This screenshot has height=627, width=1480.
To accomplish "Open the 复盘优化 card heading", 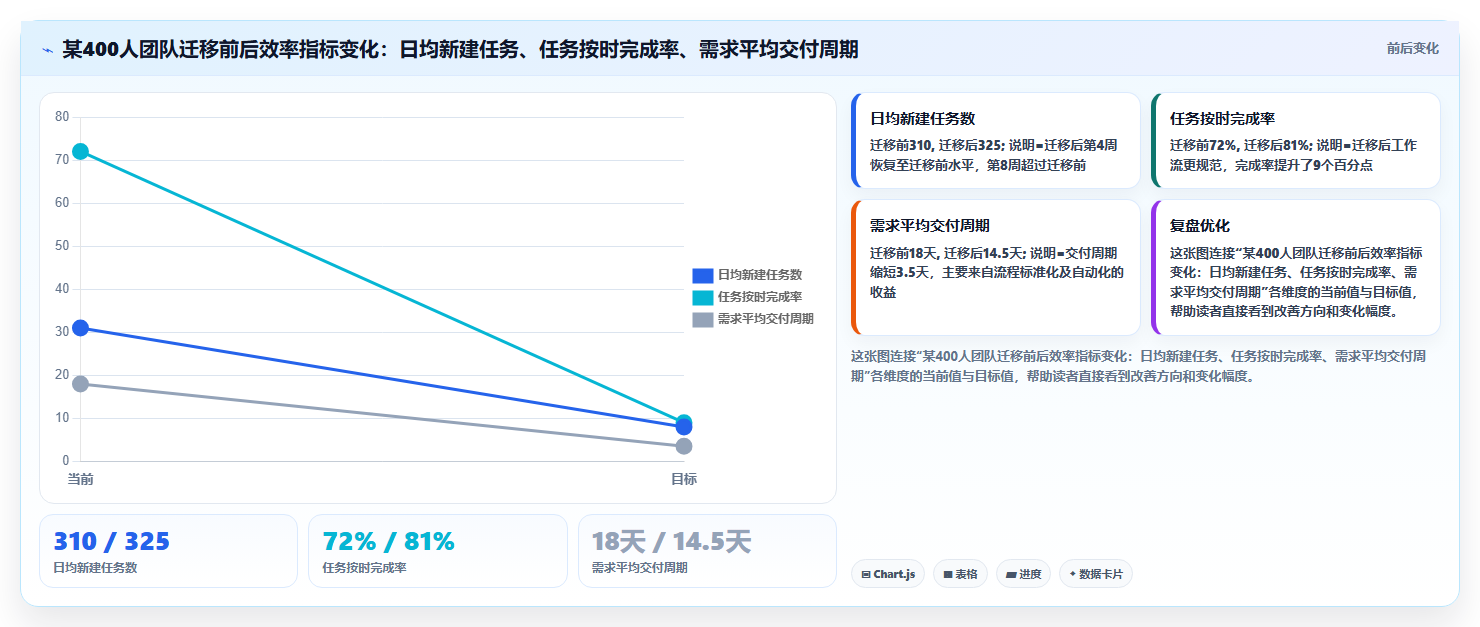I will pyautogui.click(x=1200, y=226).
